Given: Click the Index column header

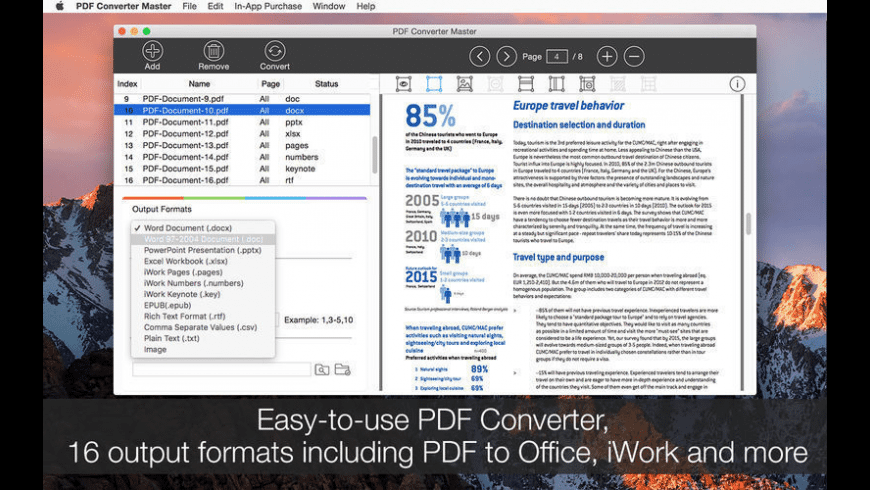Looking at the screenshot, I should click(127, 84).
